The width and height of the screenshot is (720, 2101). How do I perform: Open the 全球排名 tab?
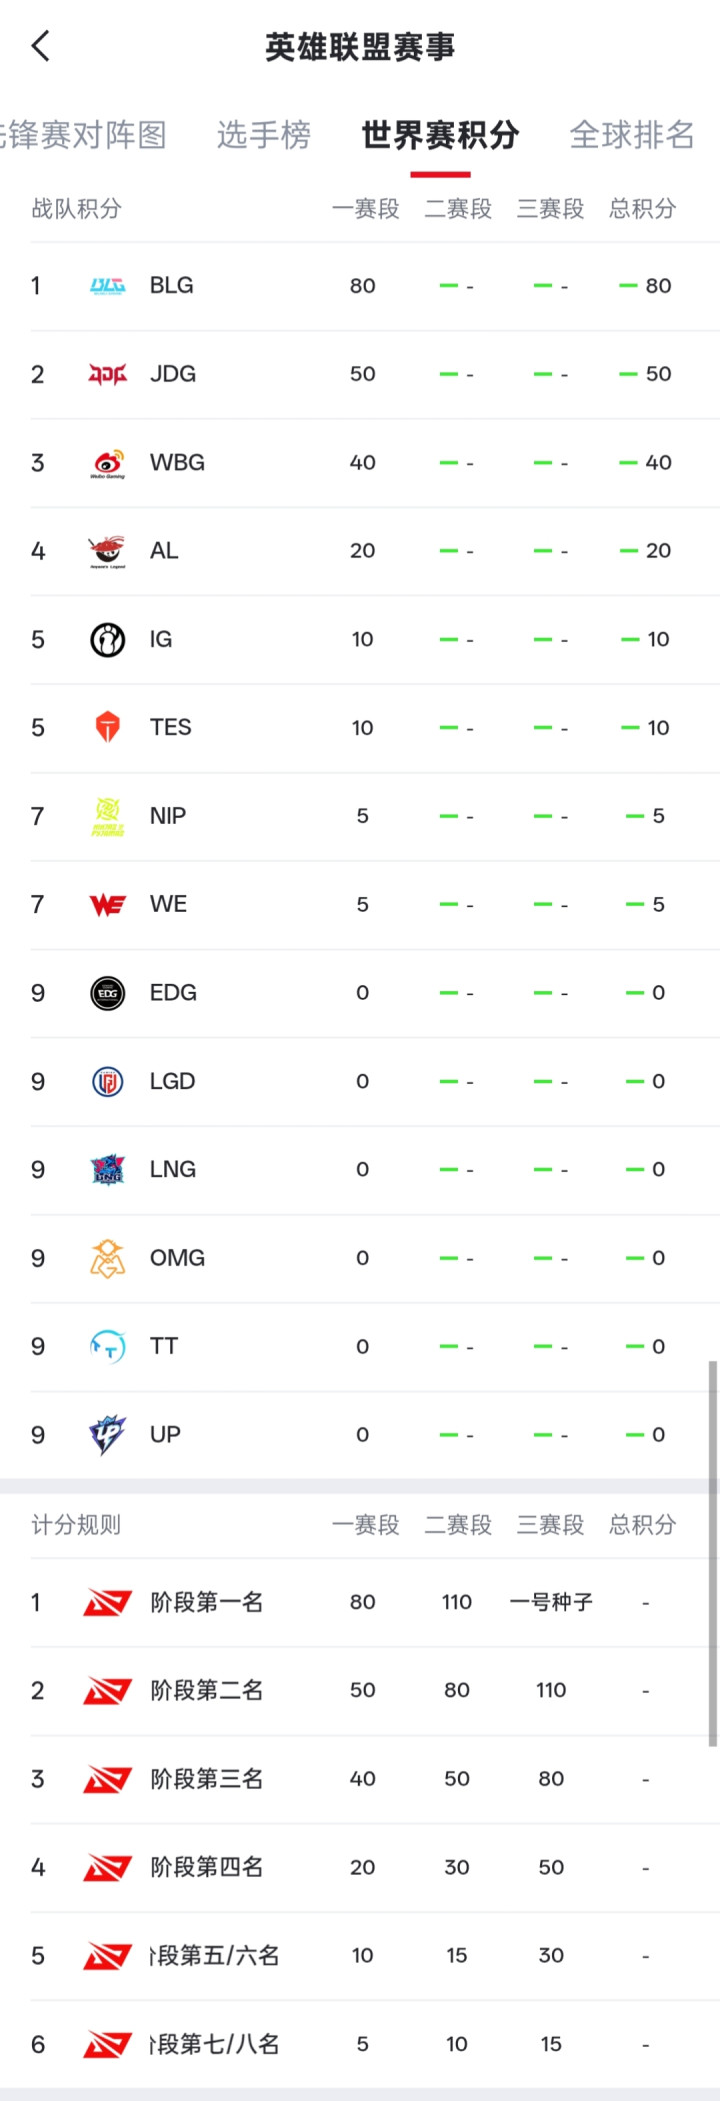pyautogui.click(x=632, y=135)
